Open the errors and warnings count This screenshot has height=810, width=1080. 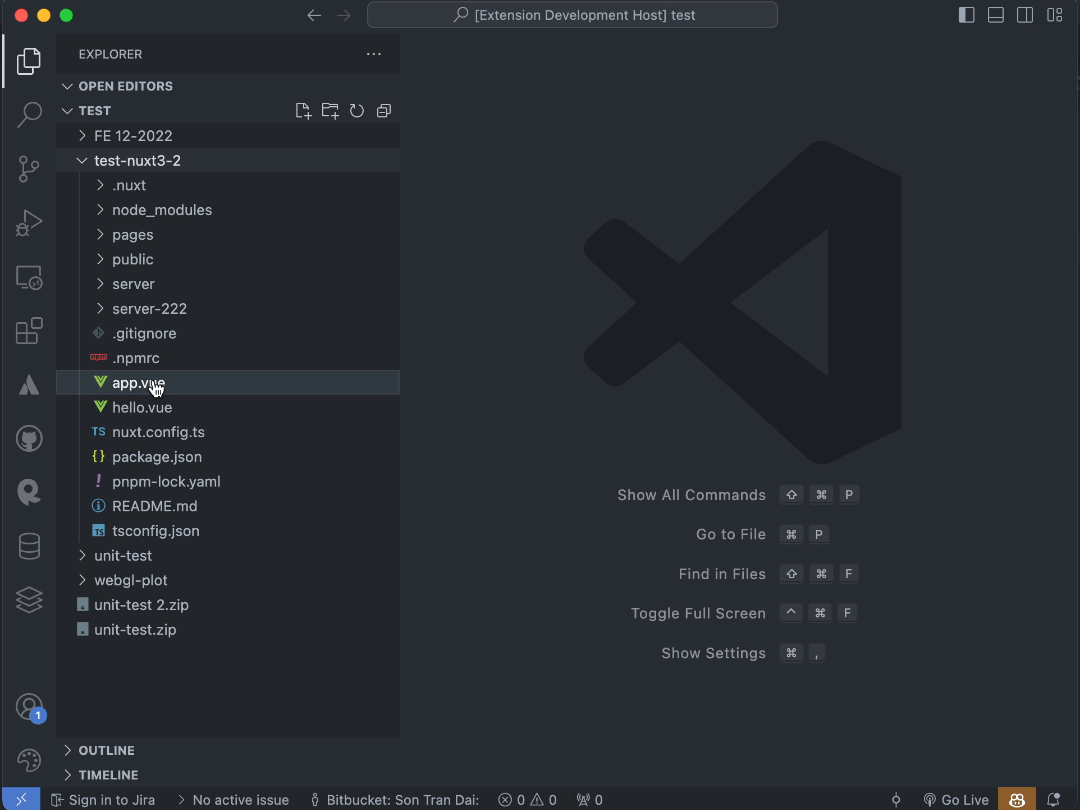(x=528, y=800)
